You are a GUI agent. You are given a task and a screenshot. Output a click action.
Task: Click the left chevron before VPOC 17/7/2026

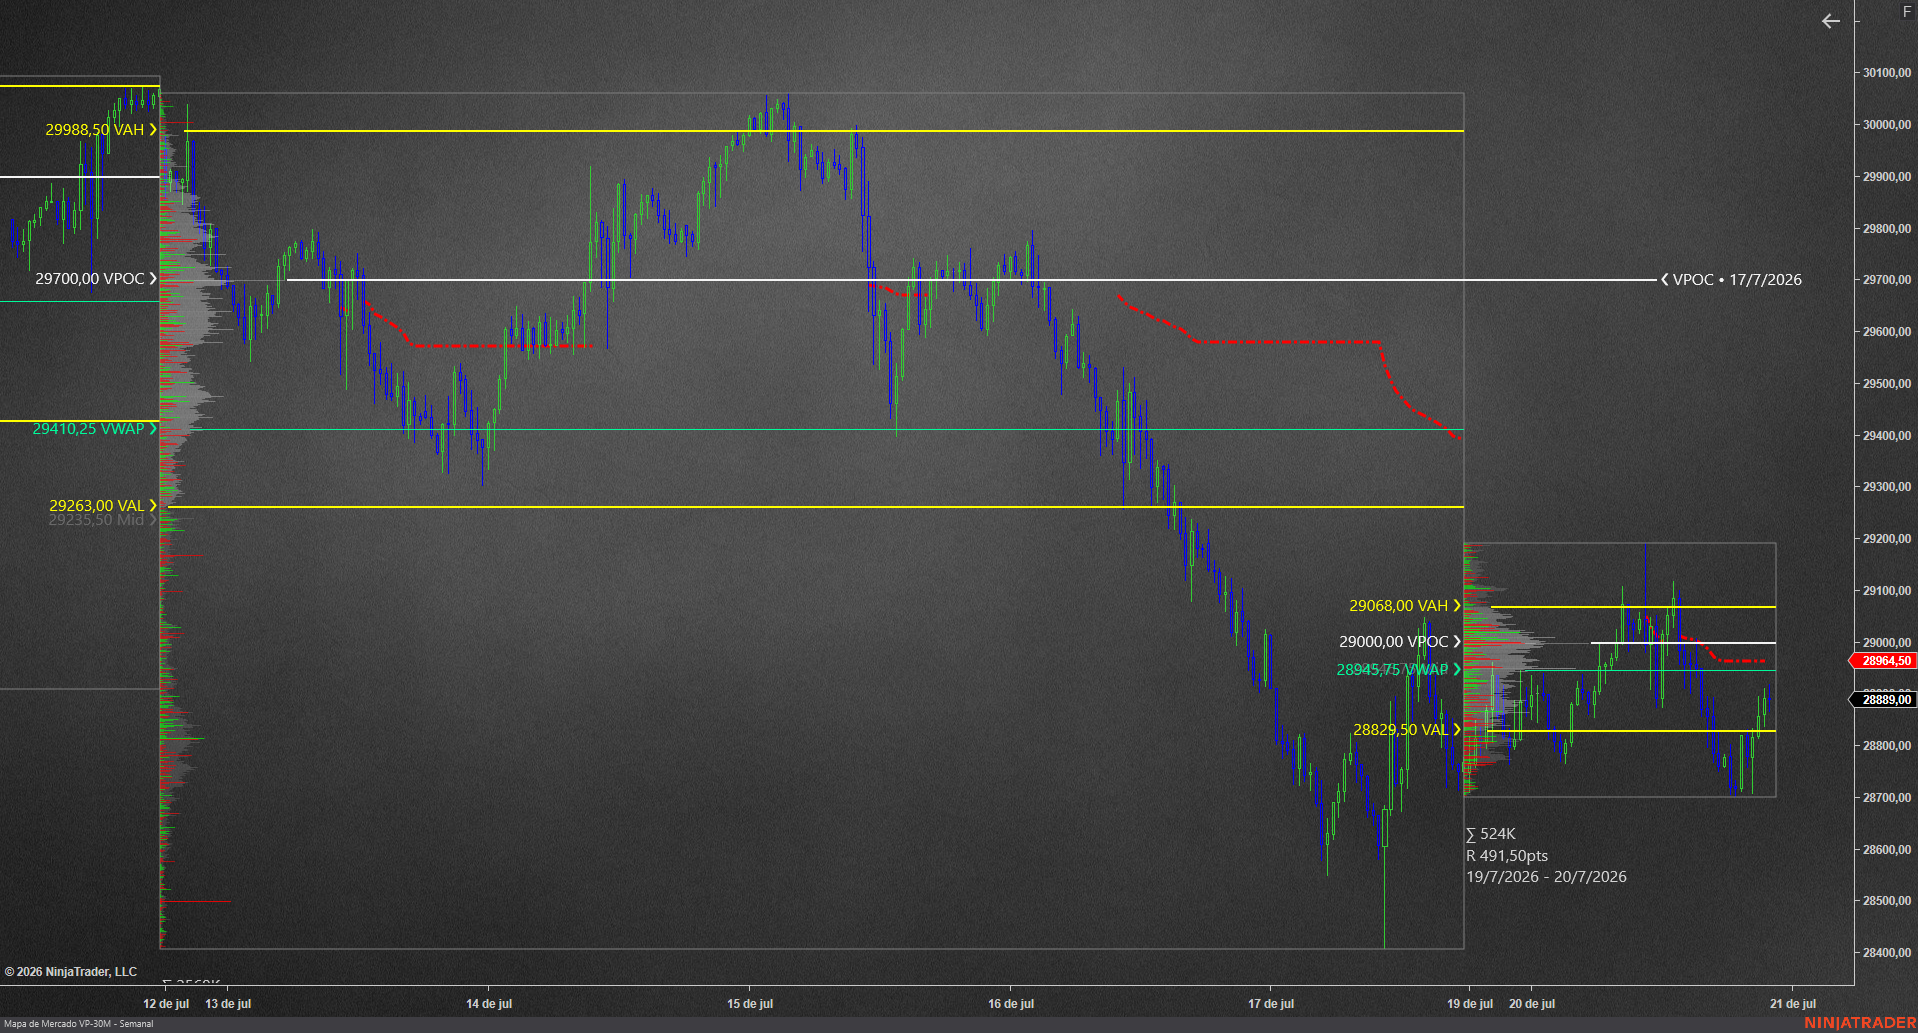click(x=1665, y=280)
